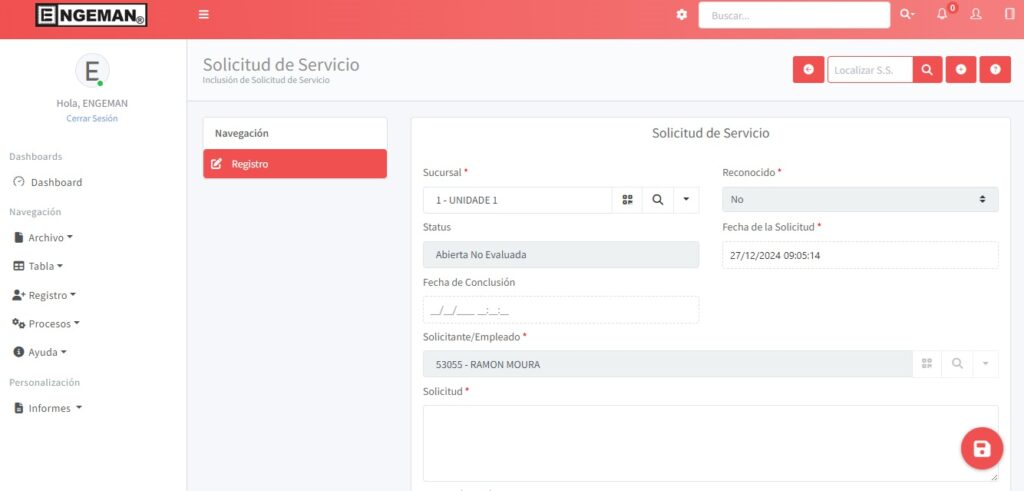Click the Cerrar Sesión link
The image size is (1024, 491).
pos(92,118)
